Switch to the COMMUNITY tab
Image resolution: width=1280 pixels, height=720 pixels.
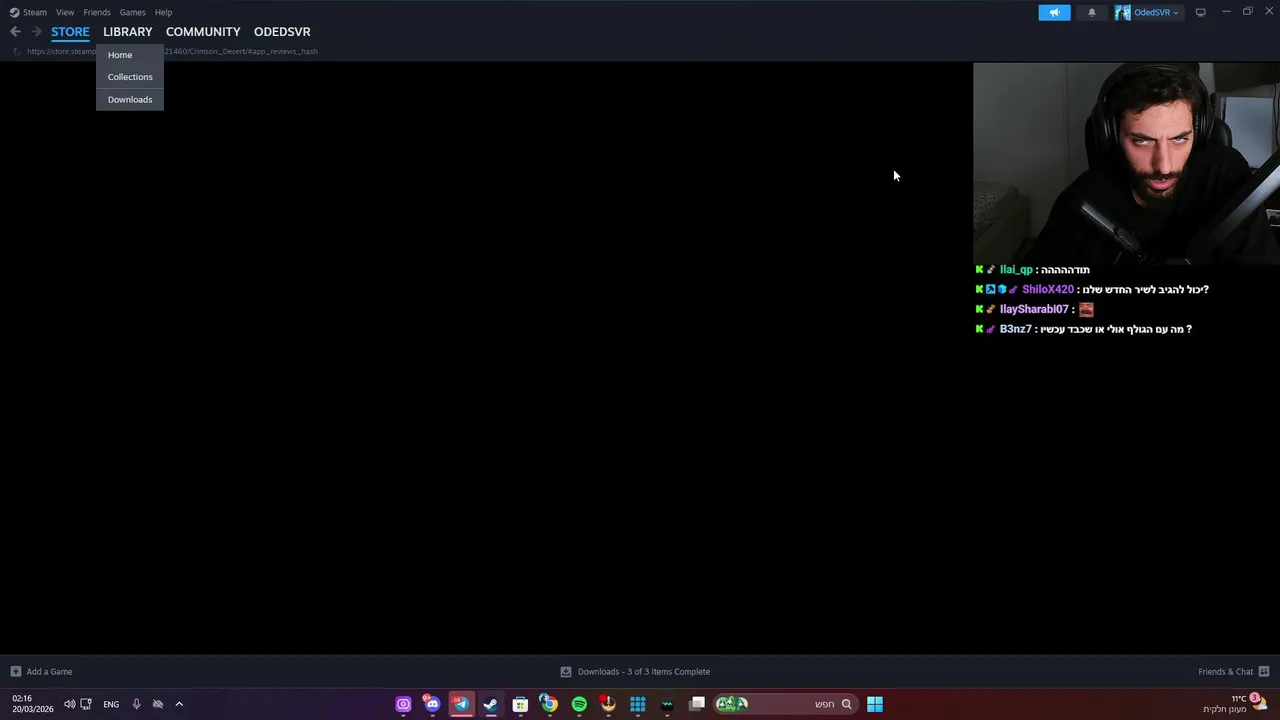203,32
